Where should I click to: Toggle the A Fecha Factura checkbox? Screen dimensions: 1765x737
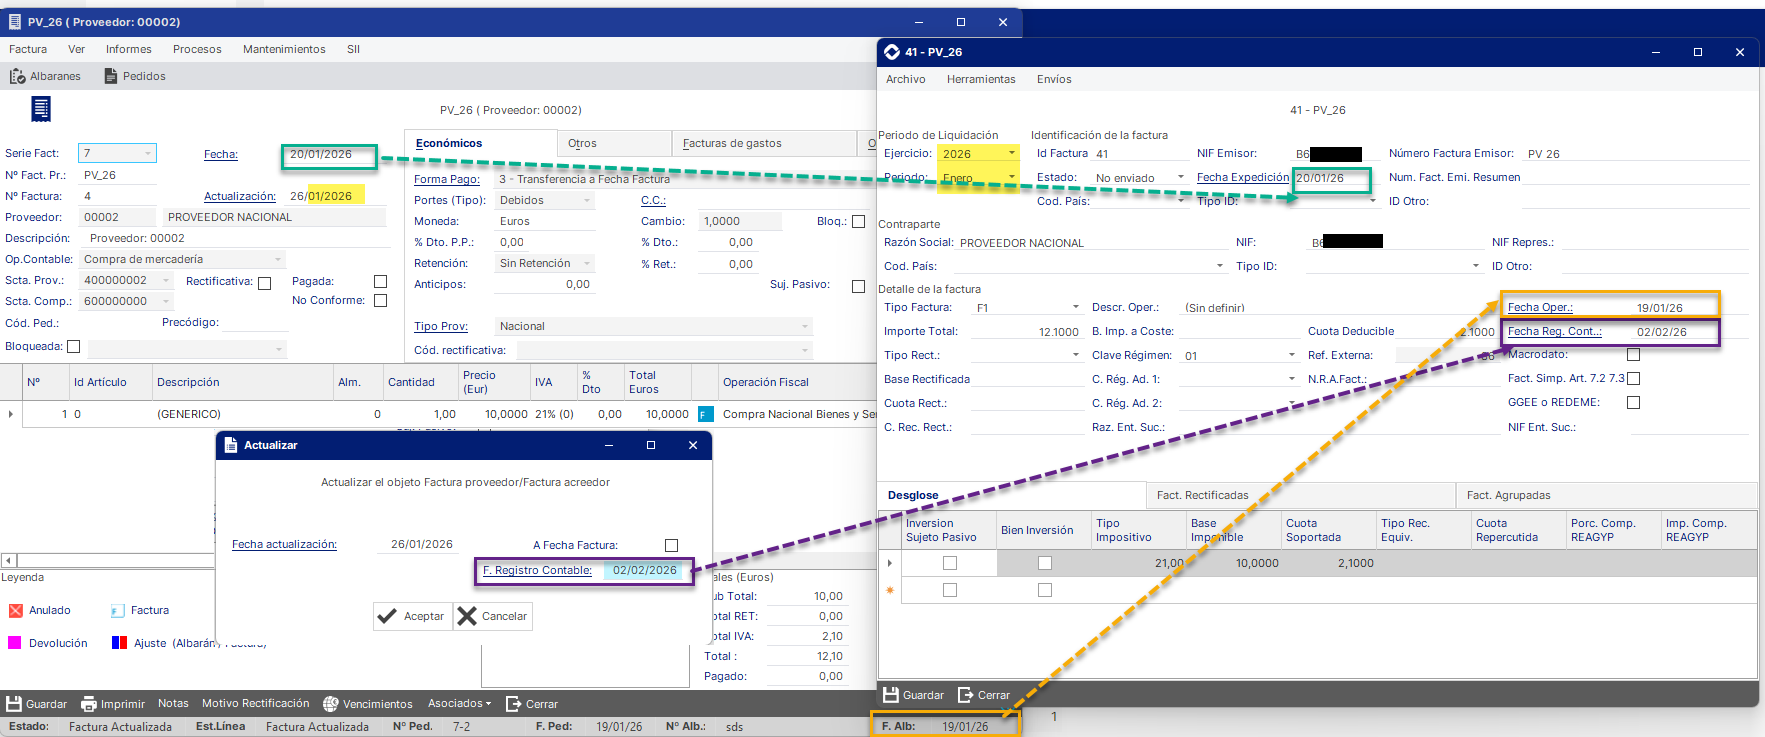click(671, 545)
